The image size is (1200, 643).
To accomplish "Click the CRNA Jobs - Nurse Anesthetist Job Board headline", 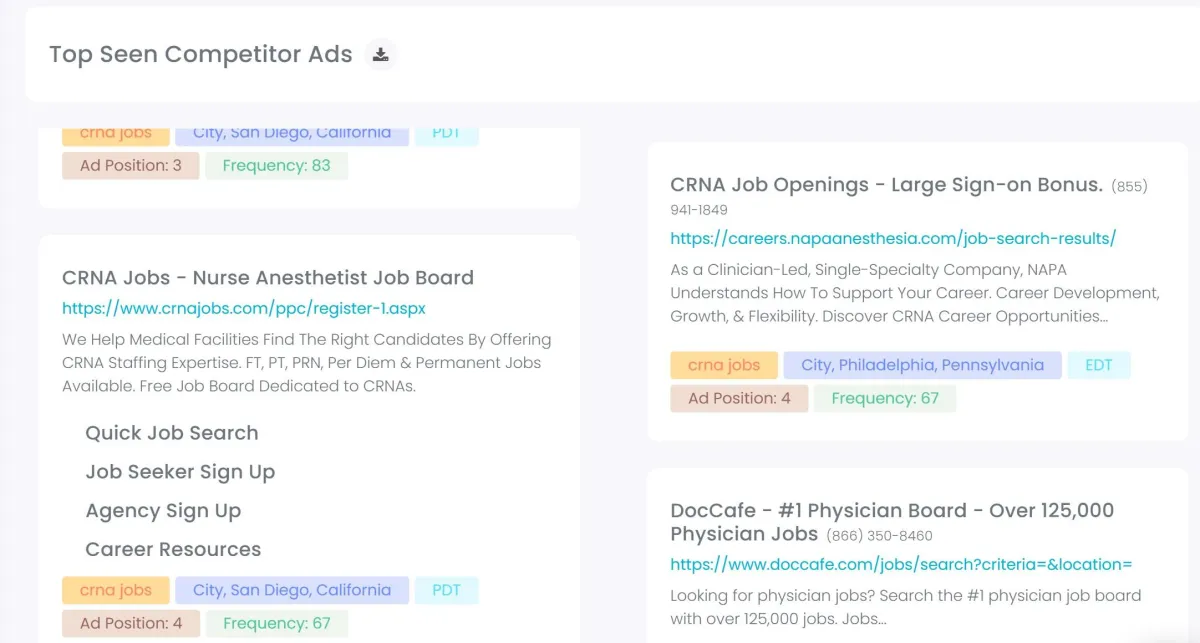I will tap(267, 278).
